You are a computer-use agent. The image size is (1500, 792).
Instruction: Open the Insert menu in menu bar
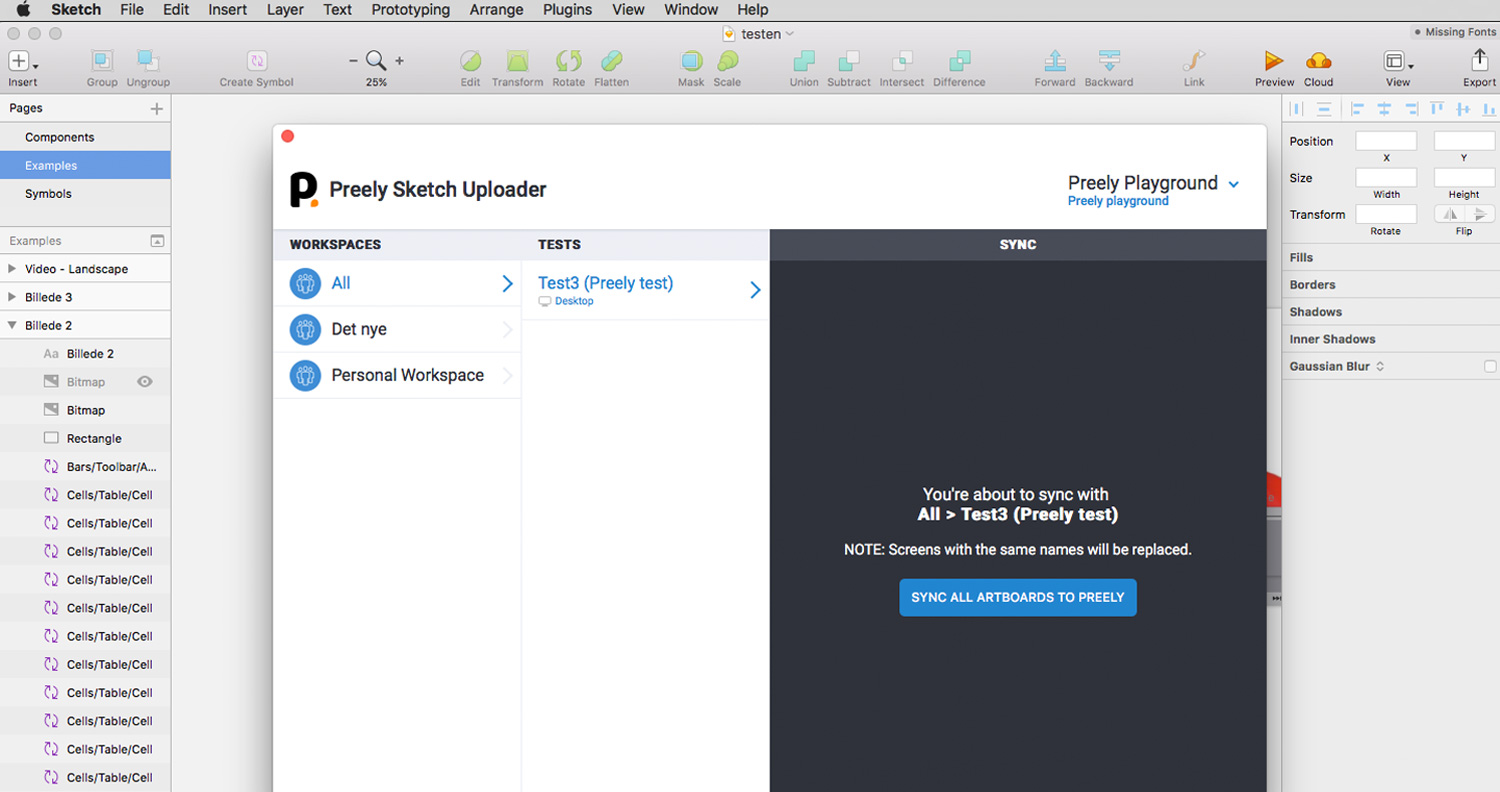point(228,10)
